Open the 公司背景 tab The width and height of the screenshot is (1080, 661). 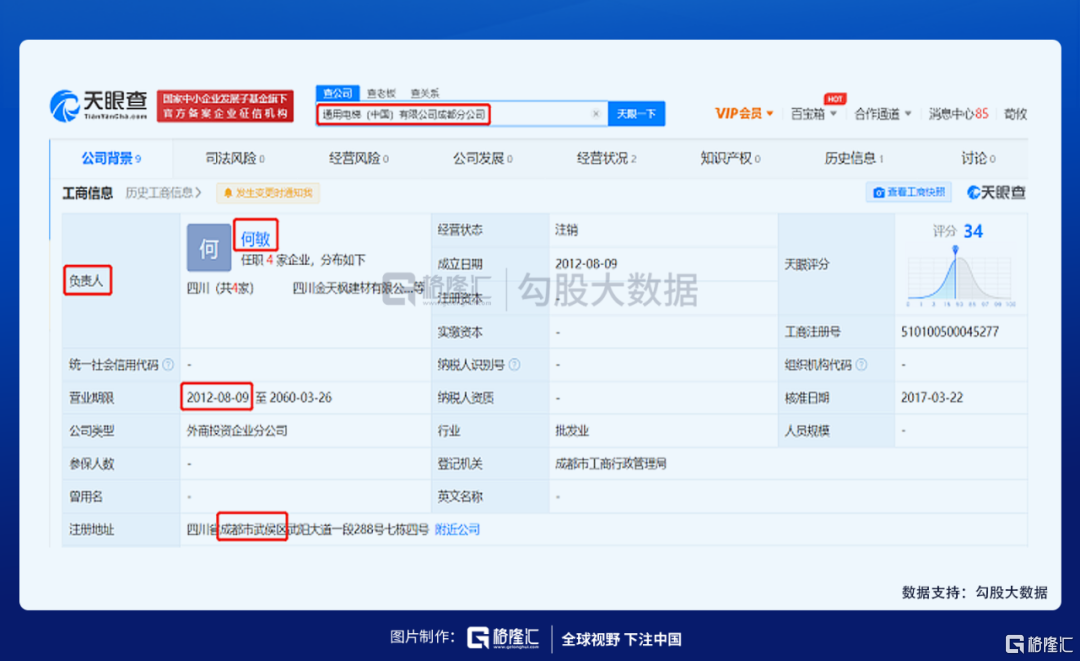[112, 158]
